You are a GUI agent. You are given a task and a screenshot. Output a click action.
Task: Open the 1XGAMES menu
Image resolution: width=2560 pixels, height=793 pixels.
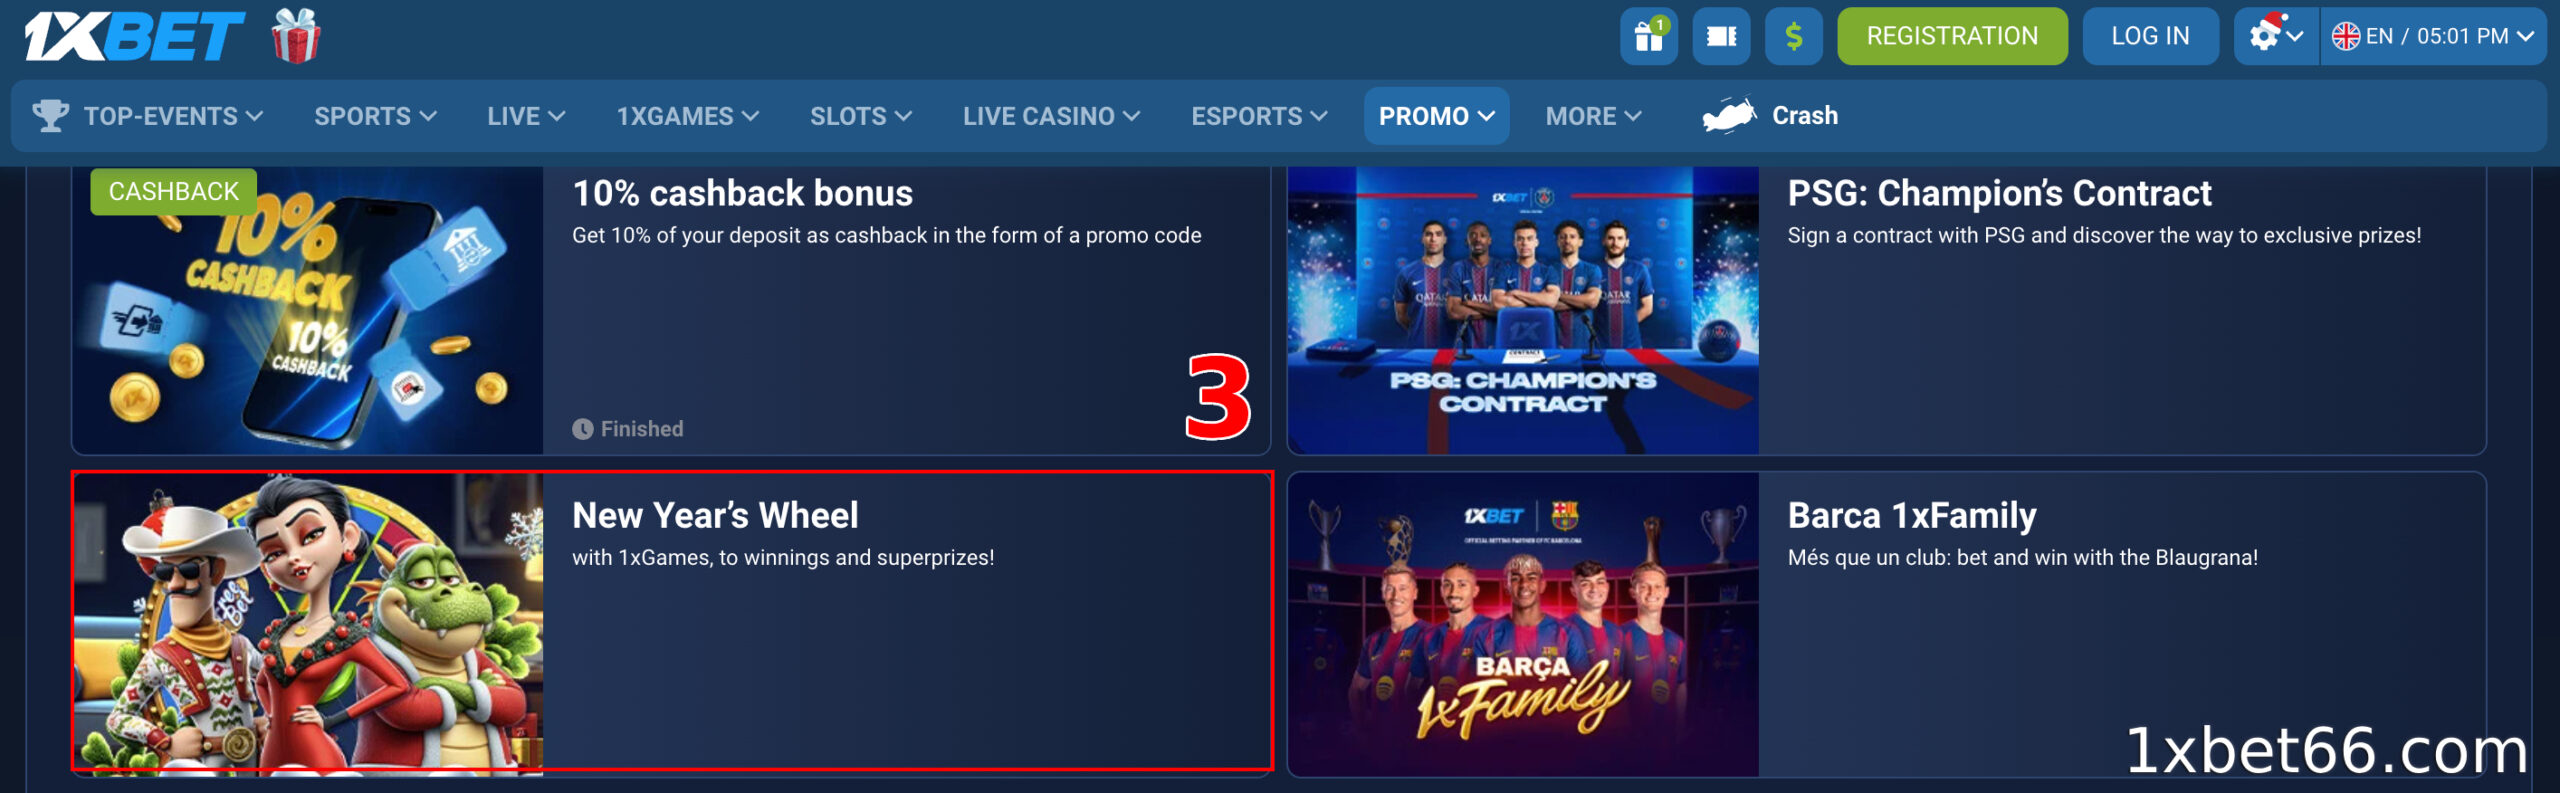coord(687,116)
